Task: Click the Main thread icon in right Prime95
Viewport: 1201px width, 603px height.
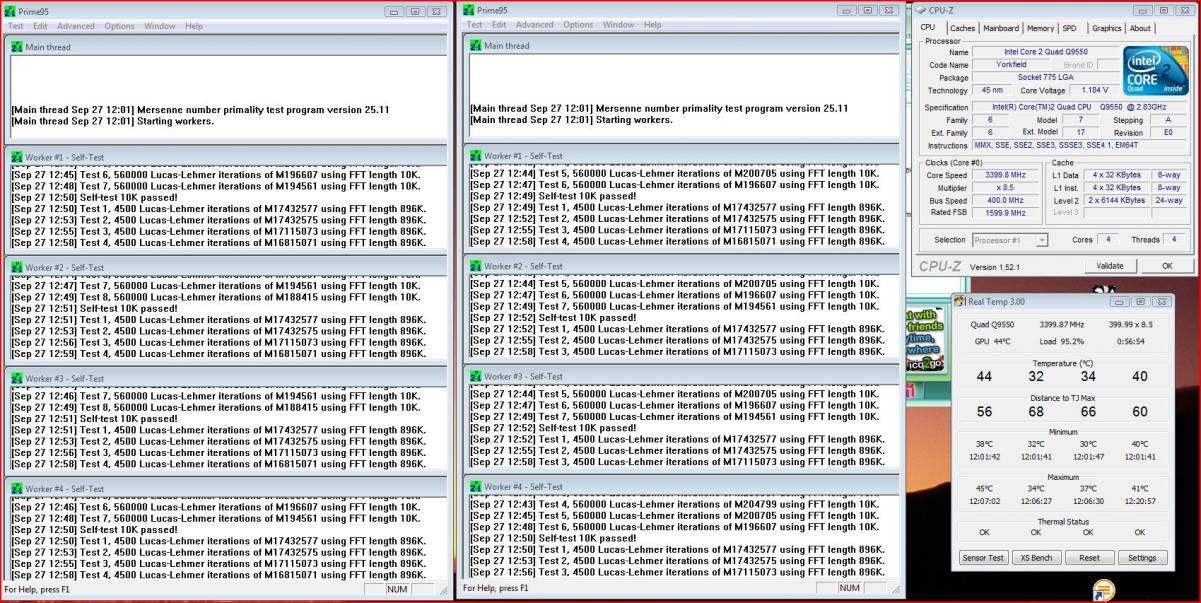Action: pyautogui.click(x=475, y=46)
